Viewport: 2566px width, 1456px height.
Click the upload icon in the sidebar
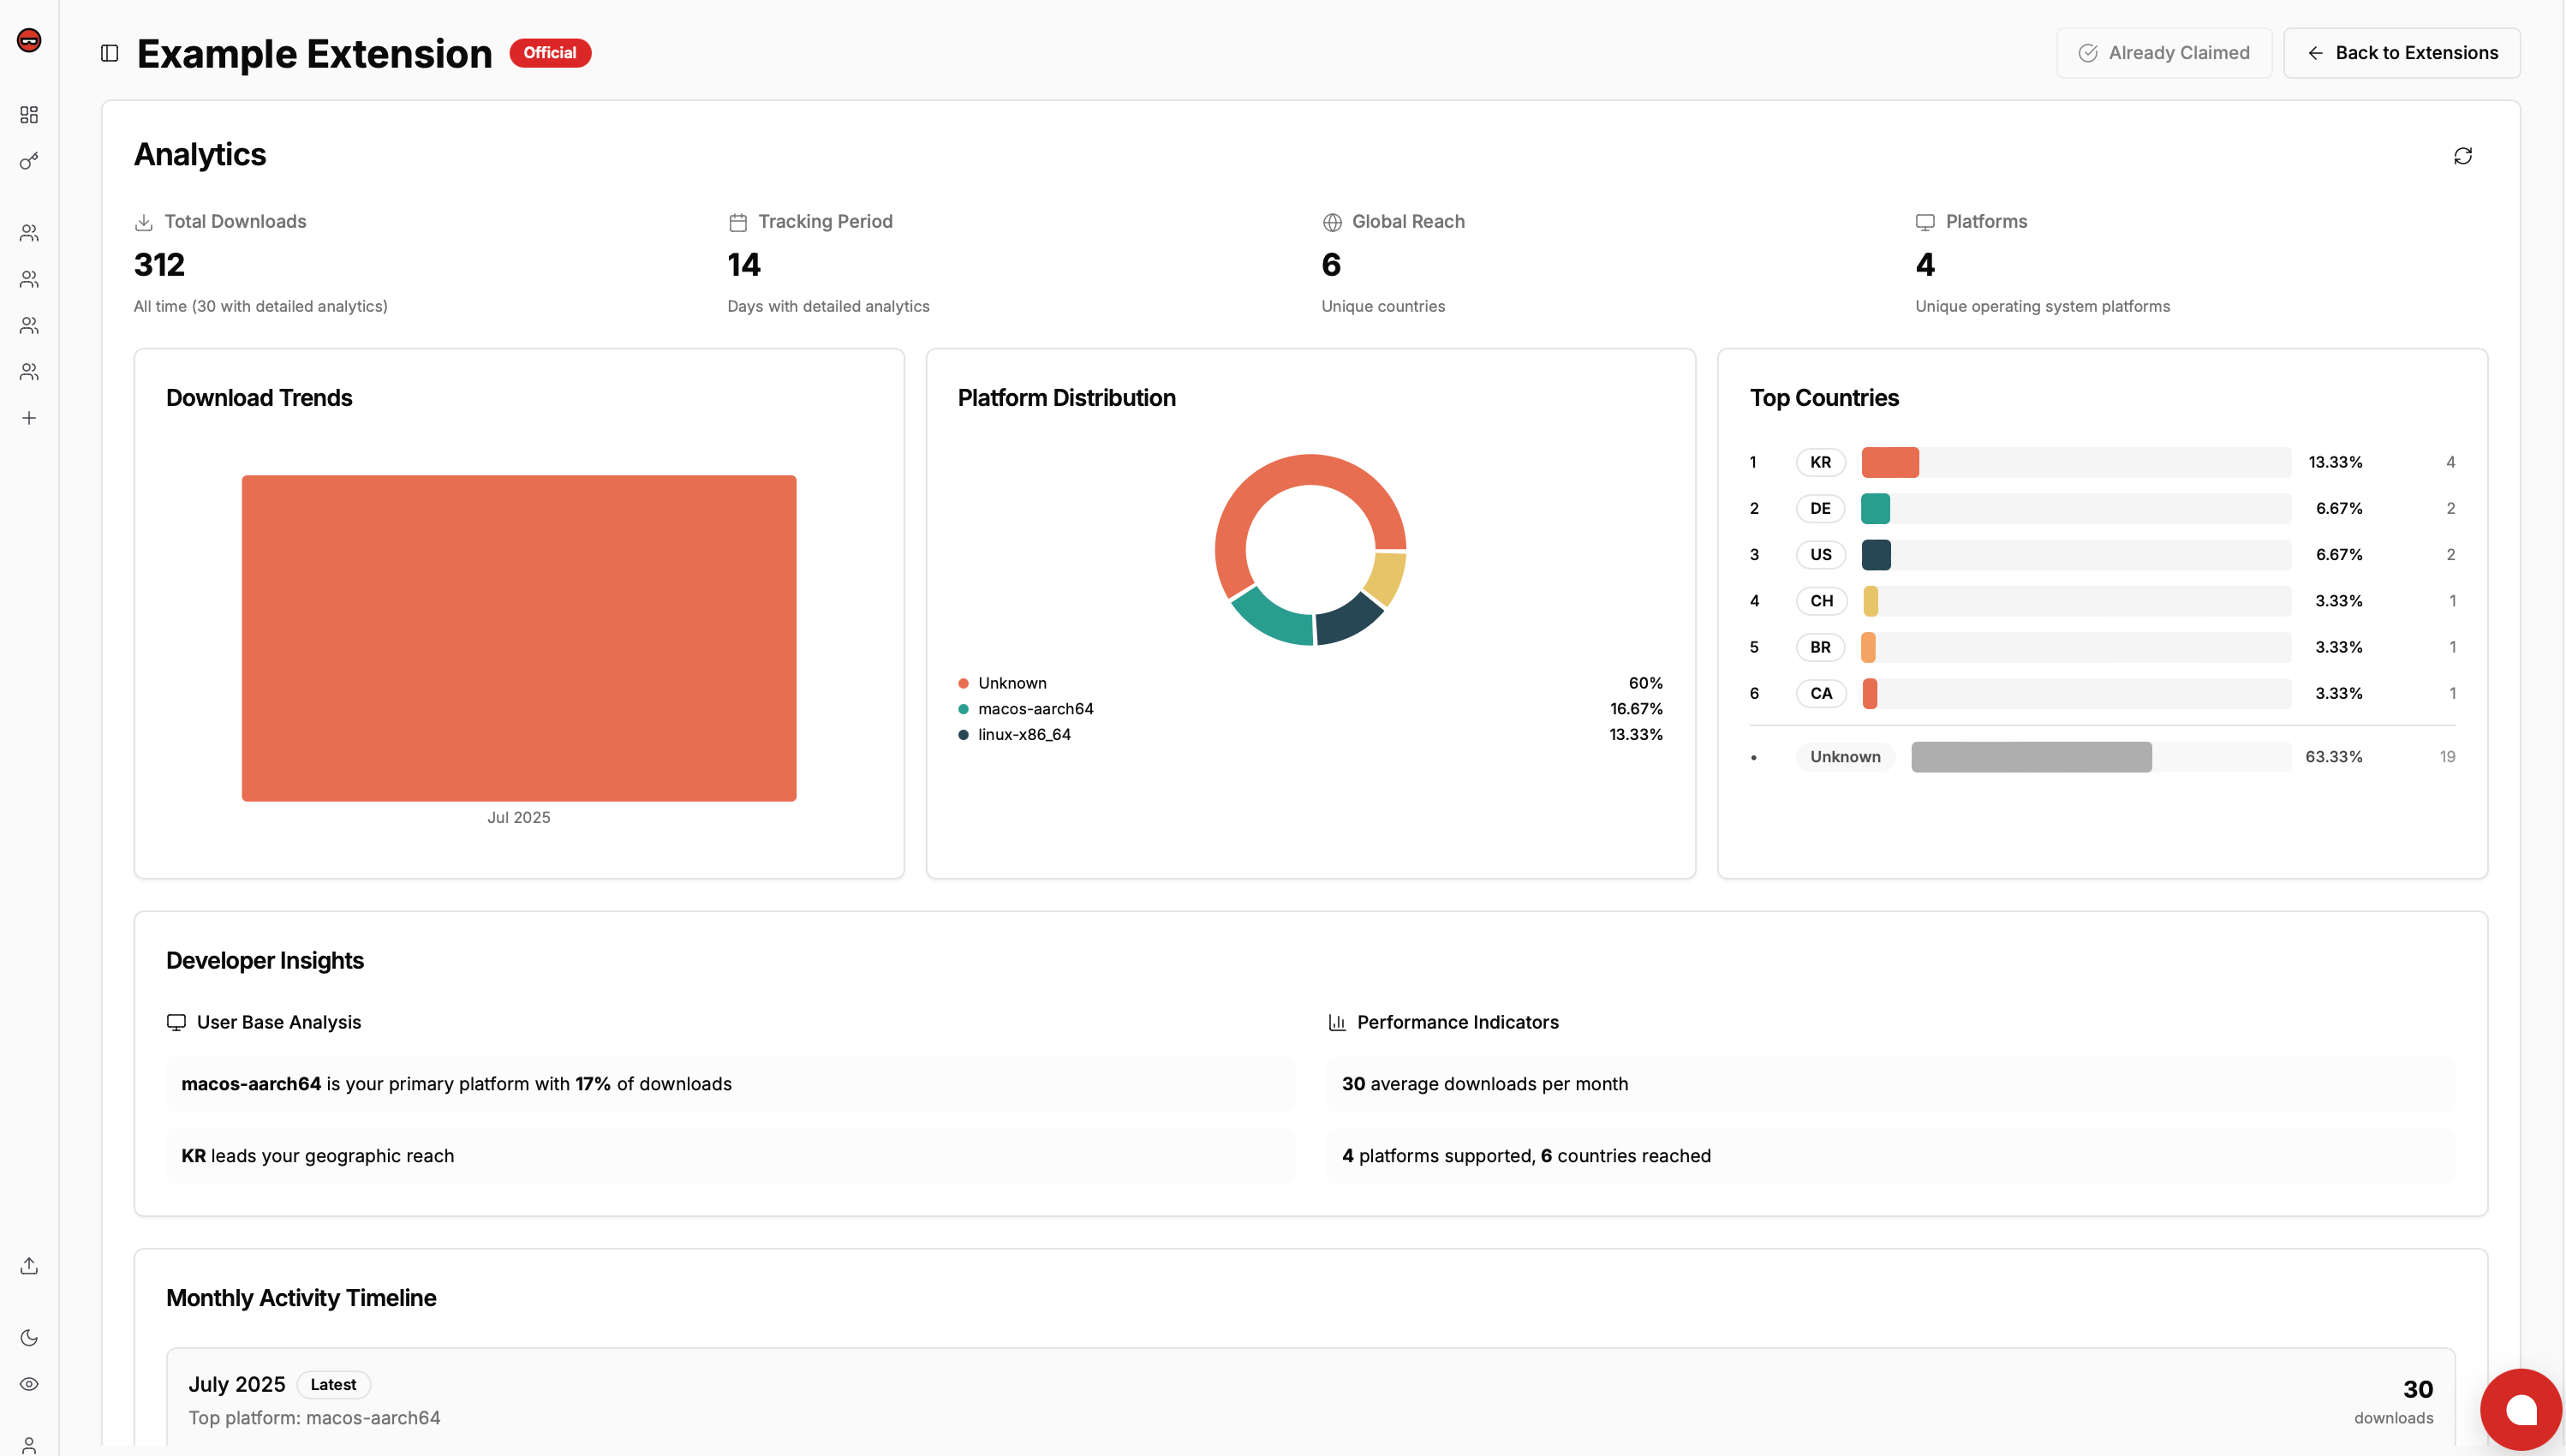click(28, 1265)
